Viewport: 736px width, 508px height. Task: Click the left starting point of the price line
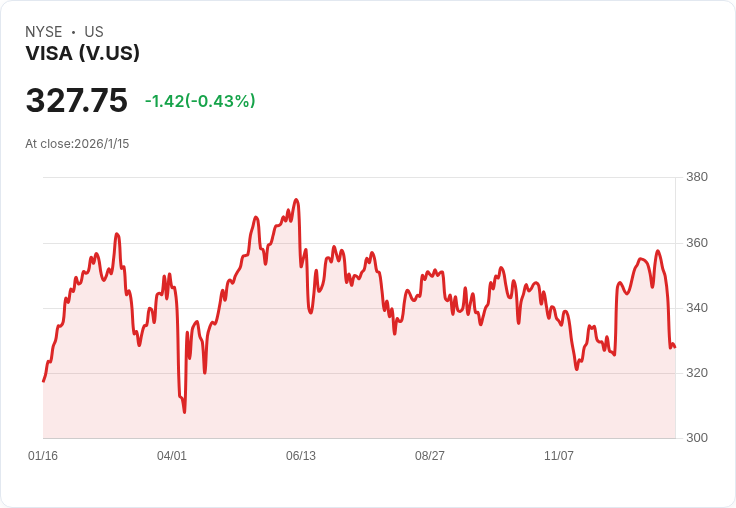pyautogui.click(x=43, y=381)
